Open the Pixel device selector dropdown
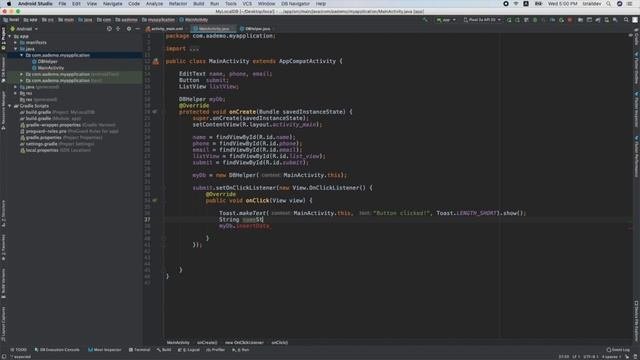Screen dimensions: 640x360 click(482, 20)
